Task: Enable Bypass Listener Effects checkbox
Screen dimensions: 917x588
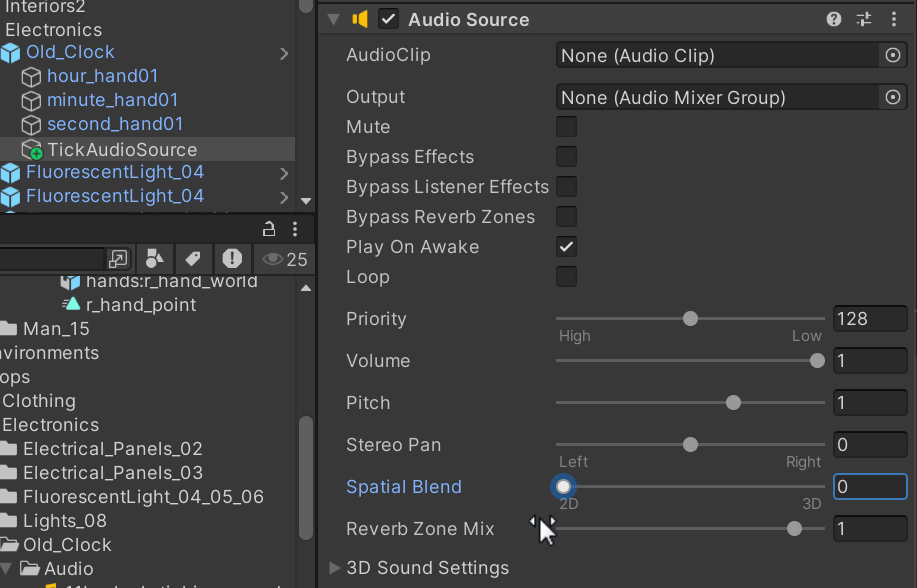Action: coord(566,187)
